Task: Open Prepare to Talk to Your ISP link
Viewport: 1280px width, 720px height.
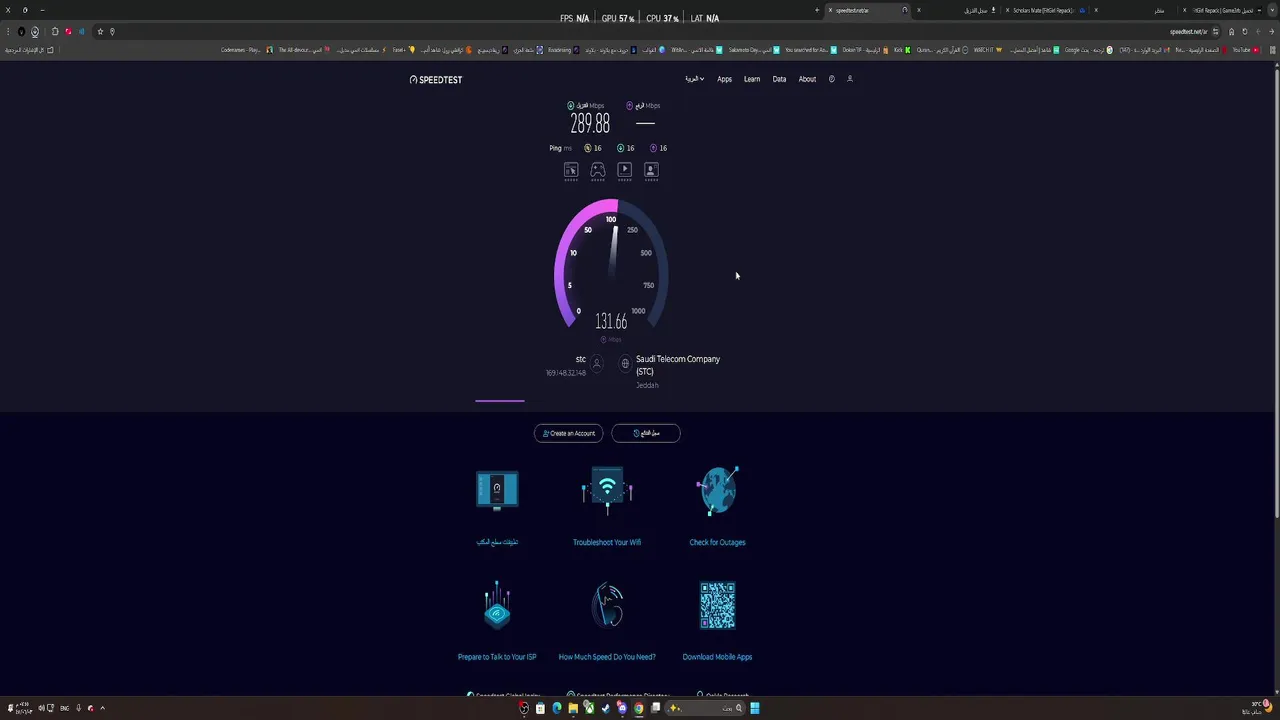Action: click(497, 657)
